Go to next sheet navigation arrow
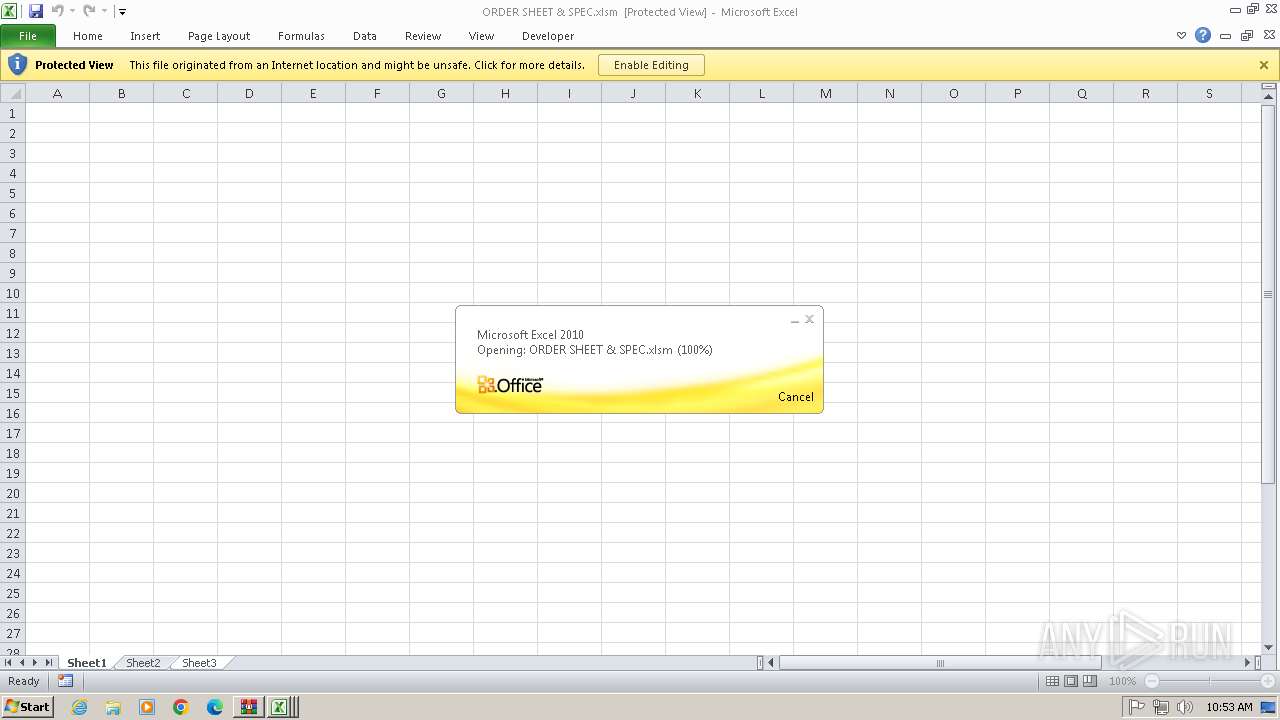 35,663
